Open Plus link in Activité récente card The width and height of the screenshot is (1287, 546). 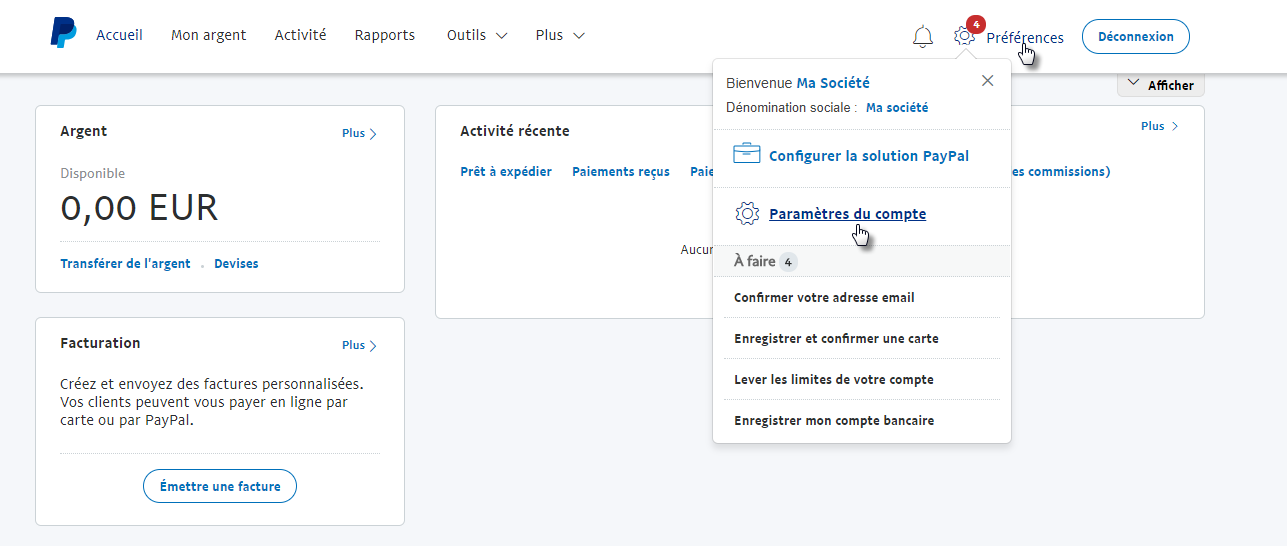[1160, 126]
